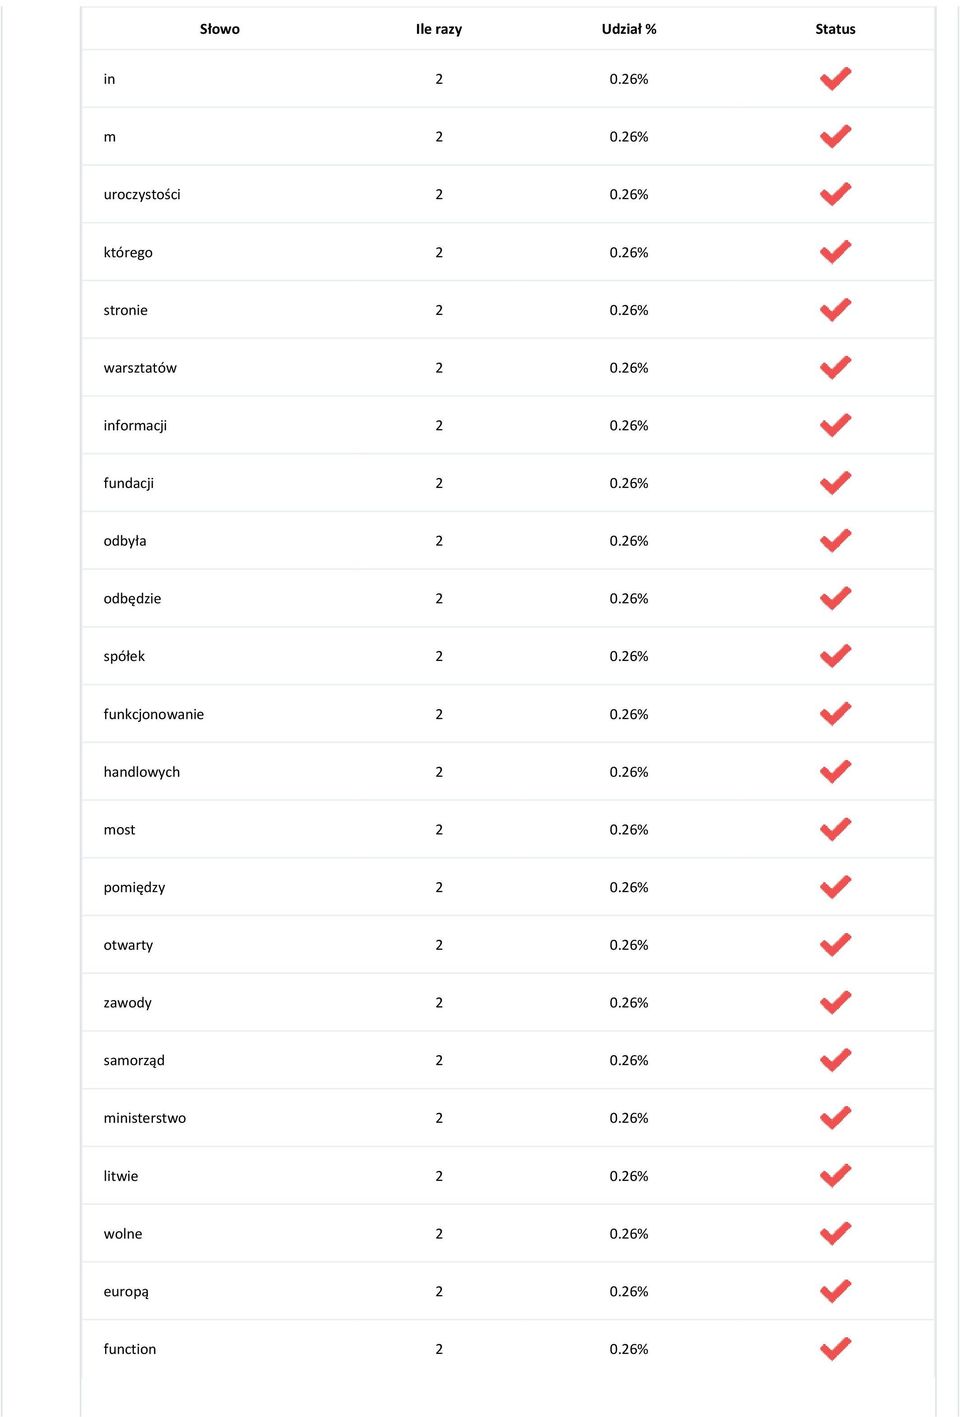
Task: Click the red checkmark for 'uroczystości'
Action: point(835,194)
